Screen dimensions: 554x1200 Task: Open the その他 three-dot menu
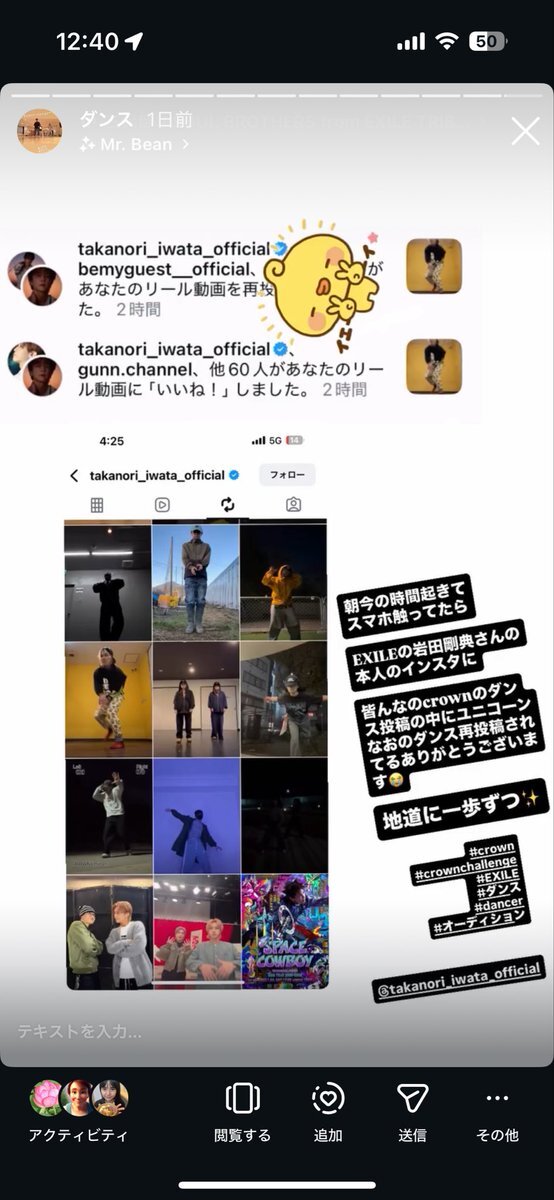(x=497, y=1098)
